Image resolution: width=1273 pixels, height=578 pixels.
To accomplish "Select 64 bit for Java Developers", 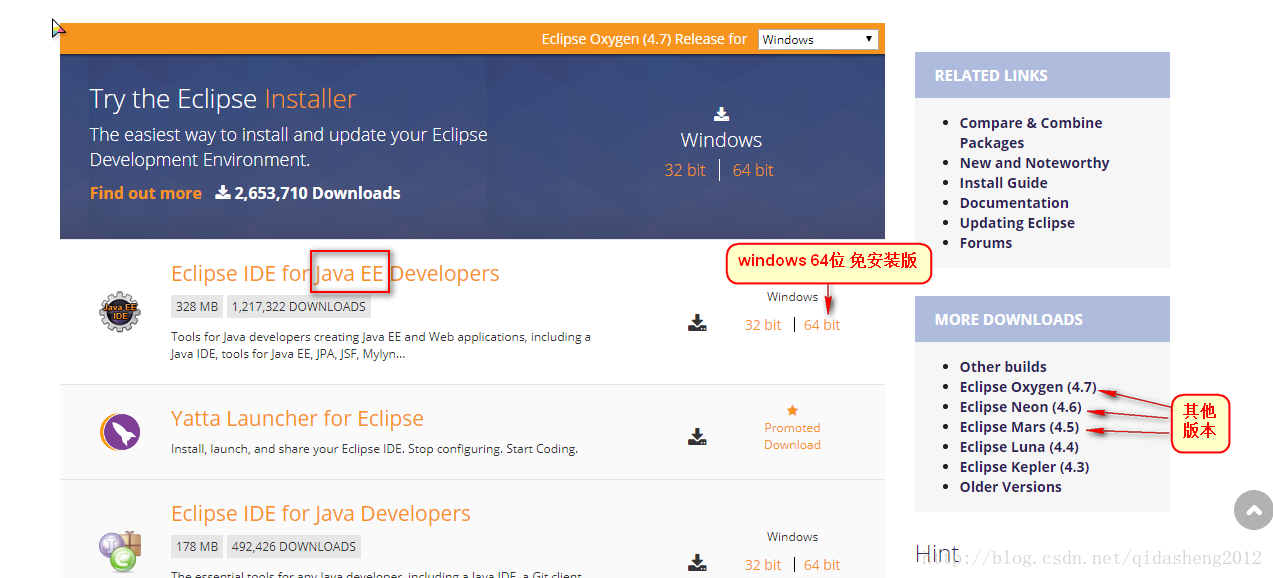I will (822, 565).
